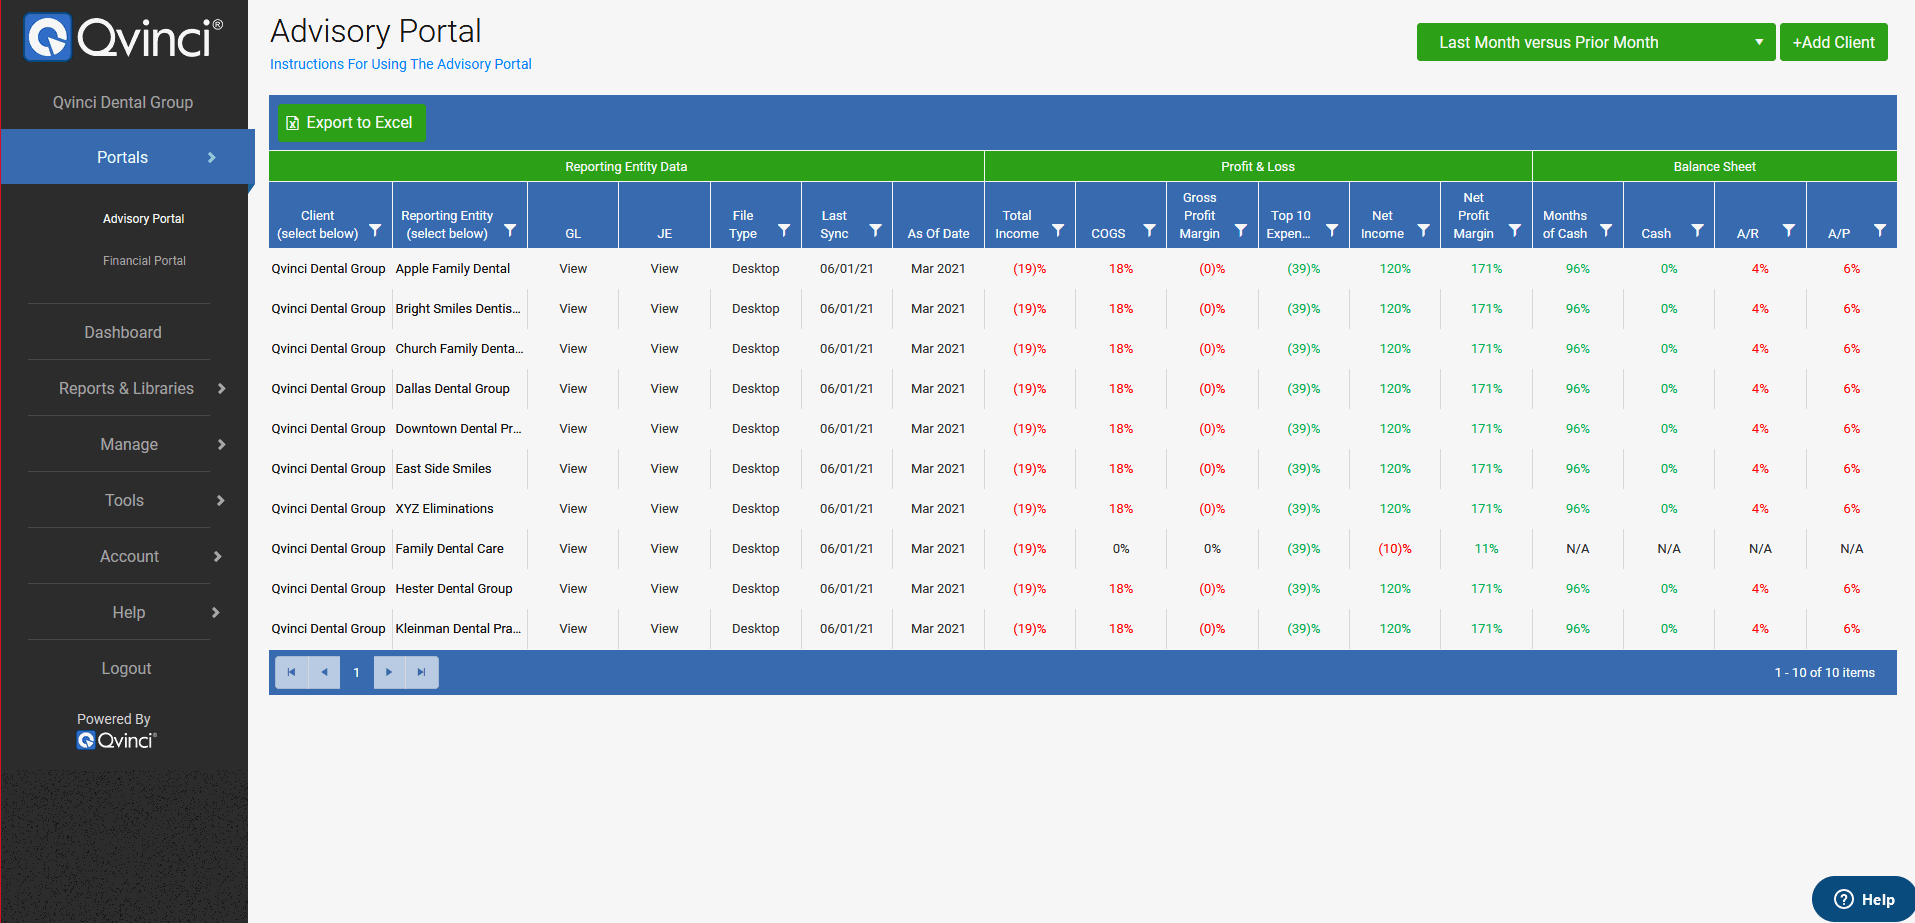Sort by the JE column header

click(x=664, y=233)
